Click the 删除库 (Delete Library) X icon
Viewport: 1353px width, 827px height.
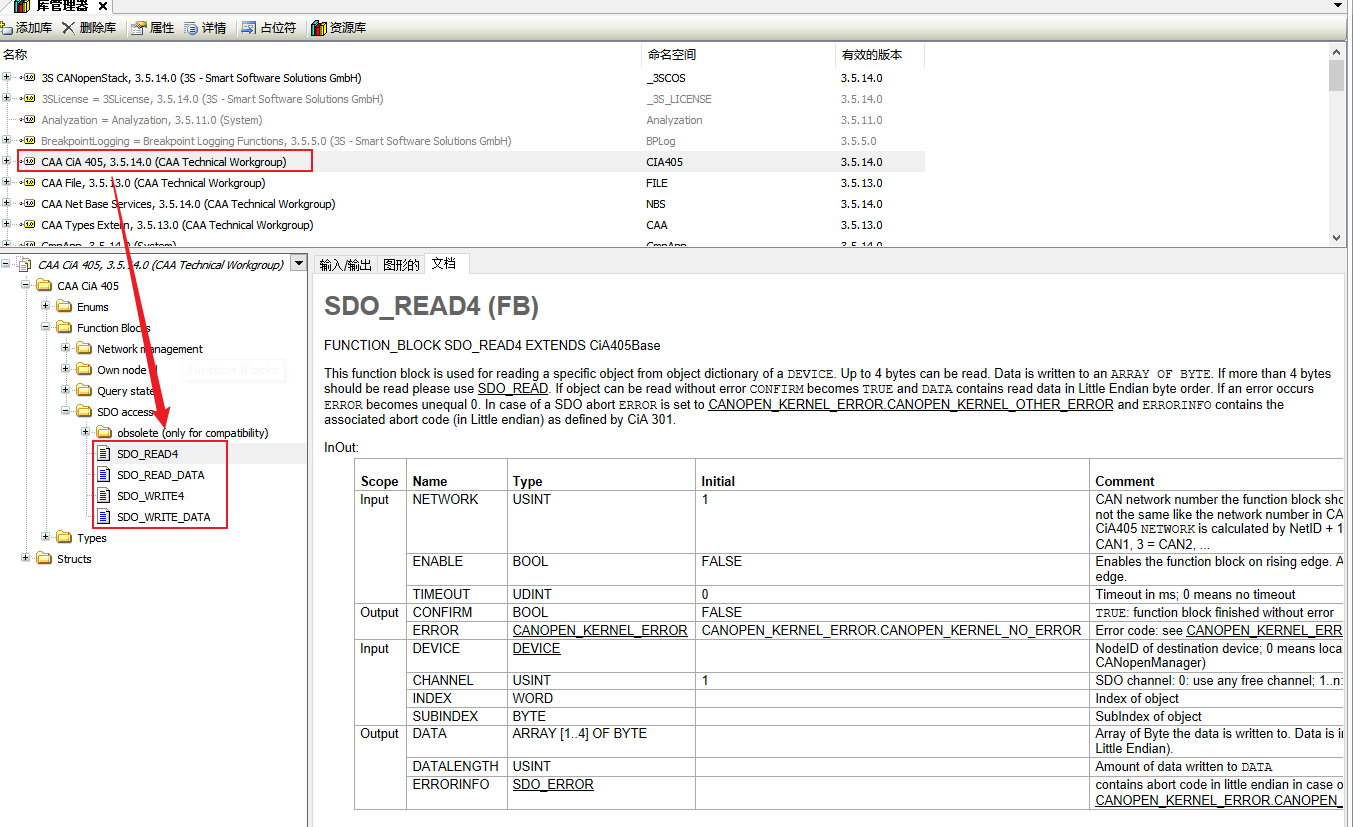[x=68, y=28]
